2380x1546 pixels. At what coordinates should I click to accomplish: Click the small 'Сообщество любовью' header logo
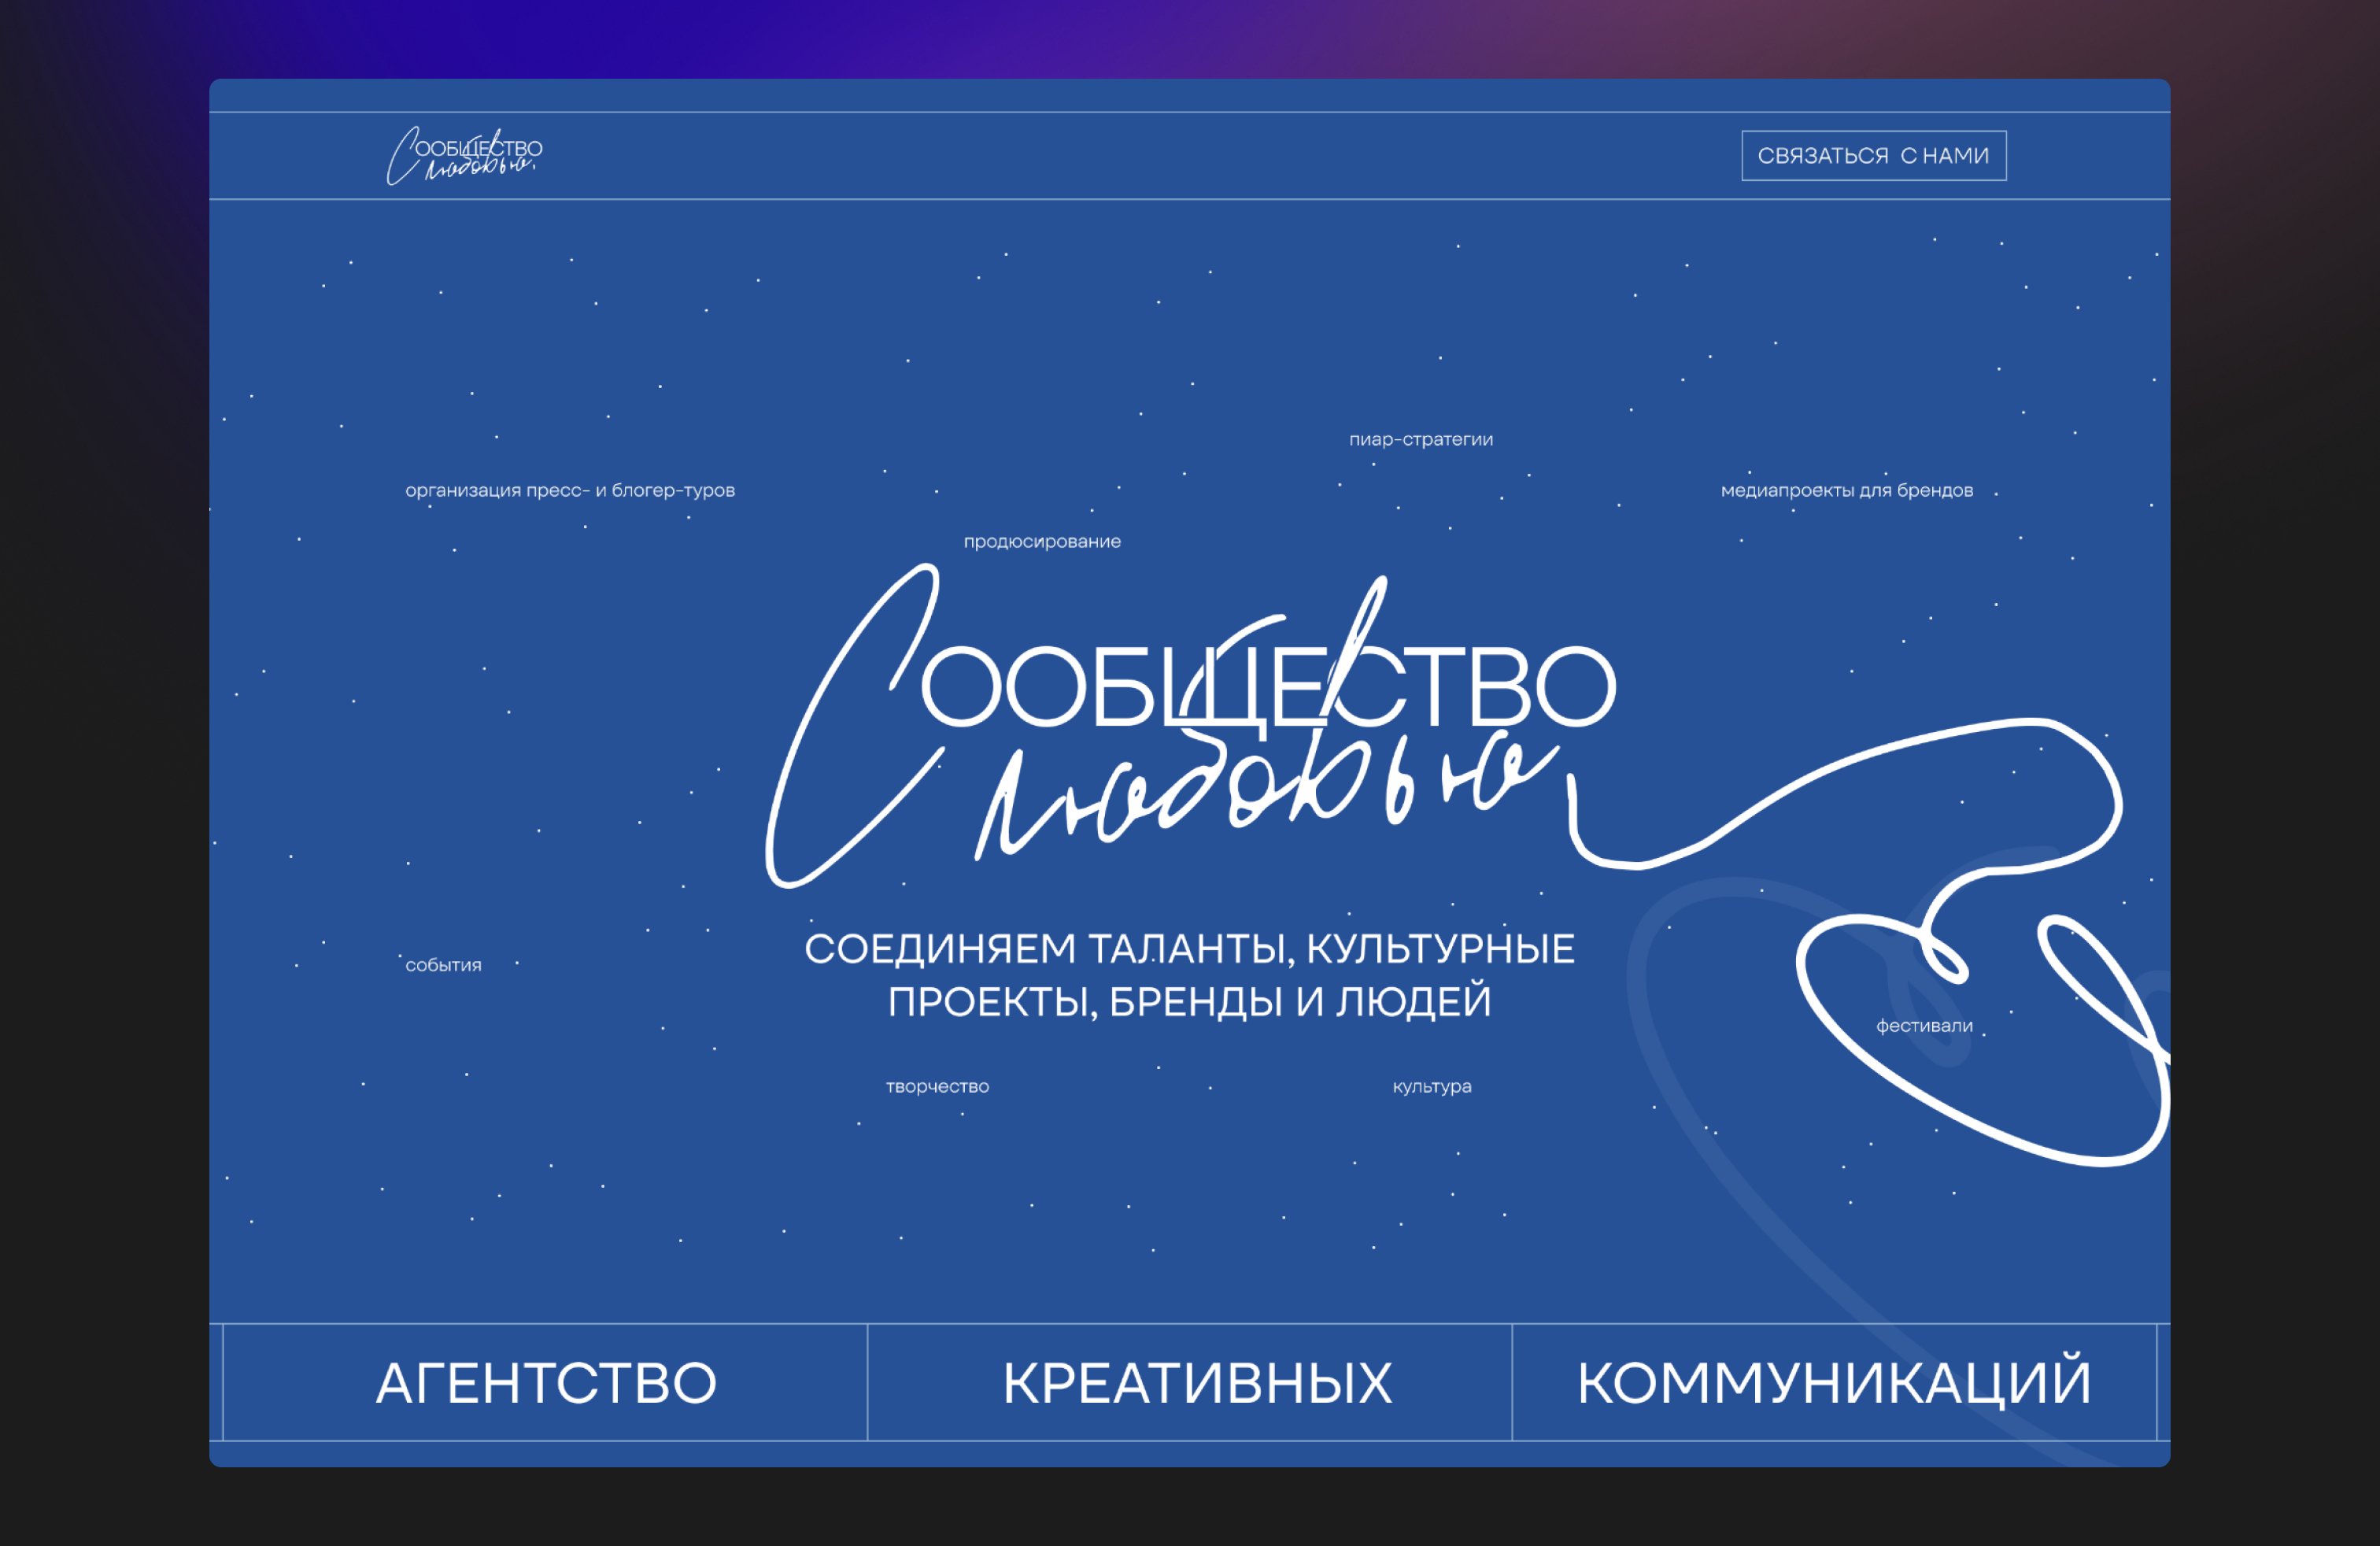click(x=465, y=156)
